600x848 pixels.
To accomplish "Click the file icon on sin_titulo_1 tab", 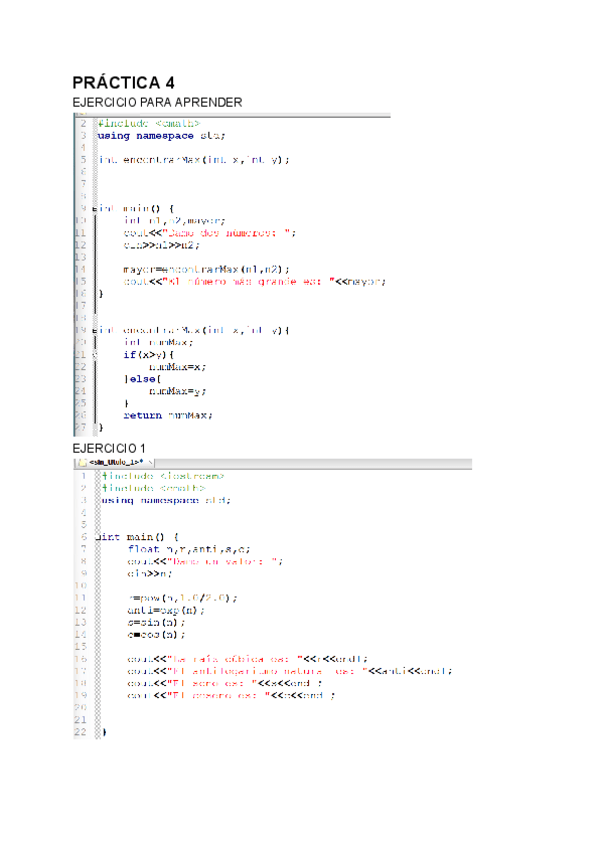I will click(83, 462).
